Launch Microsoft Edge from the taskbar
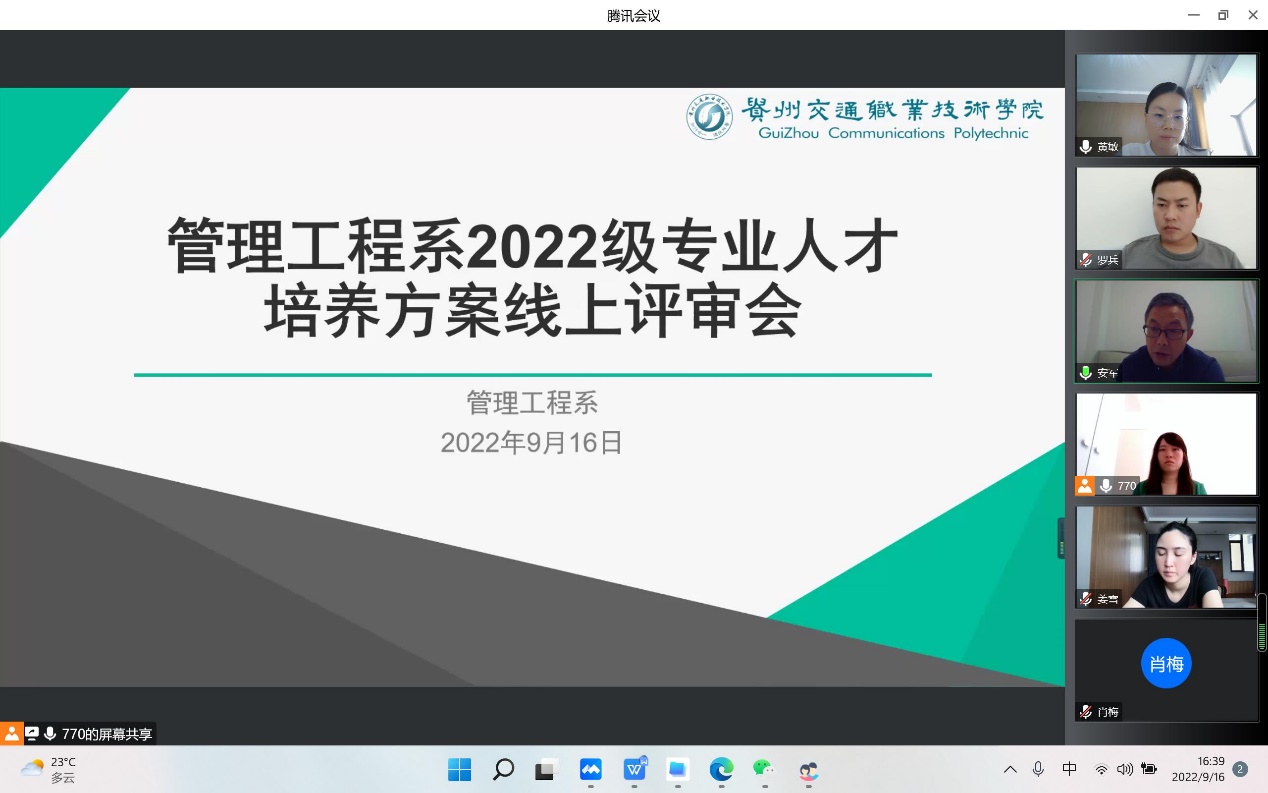This screenshot has height=793, width=1268. pyautogui.click(x=721, y=770)
